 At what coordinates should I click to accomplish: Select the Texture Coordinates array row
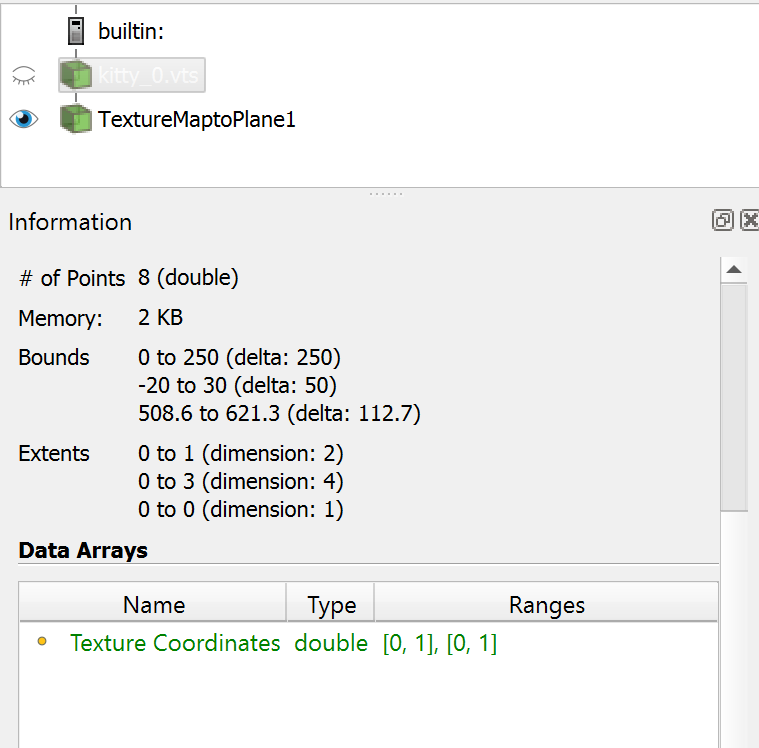tap(175, 643)
